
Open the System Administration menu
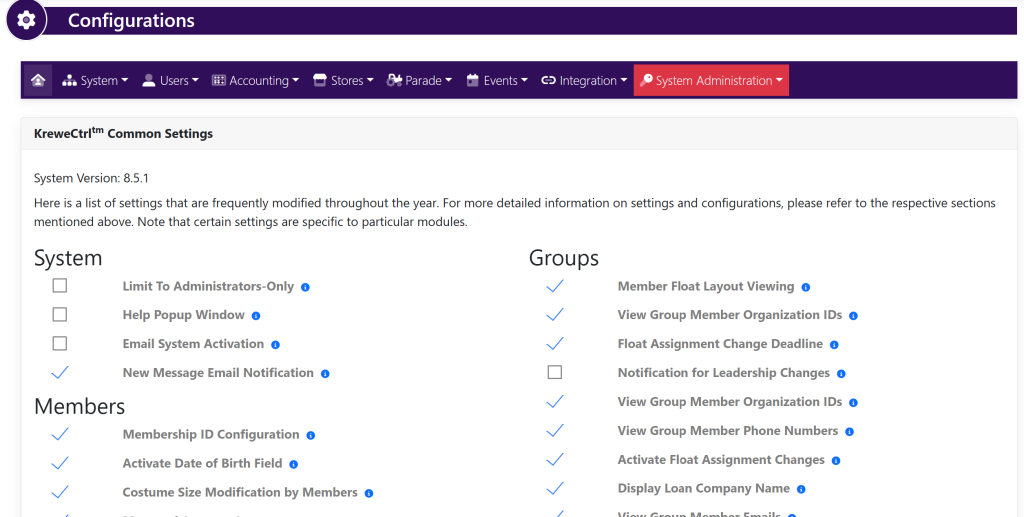[711, 80]
